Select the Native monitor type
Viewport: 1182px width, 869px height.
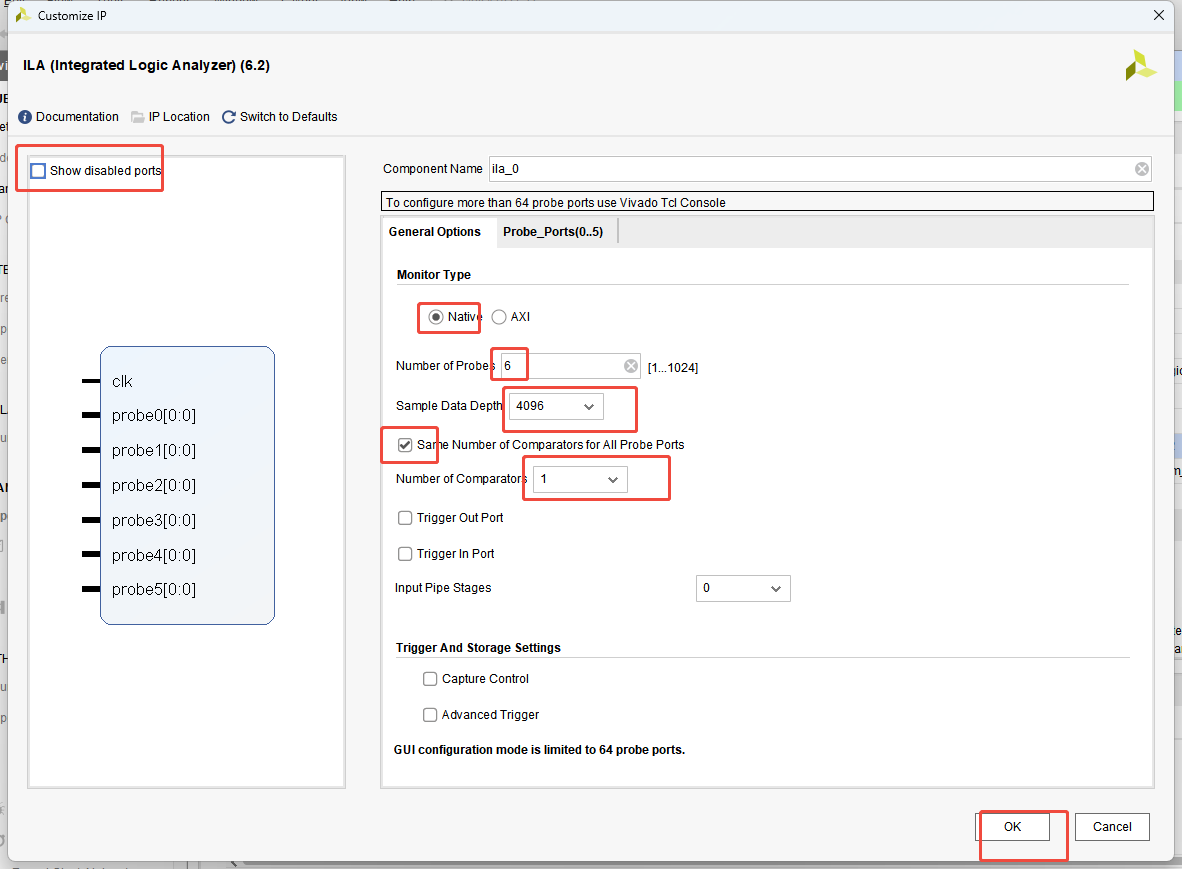[x=436, y=317]
